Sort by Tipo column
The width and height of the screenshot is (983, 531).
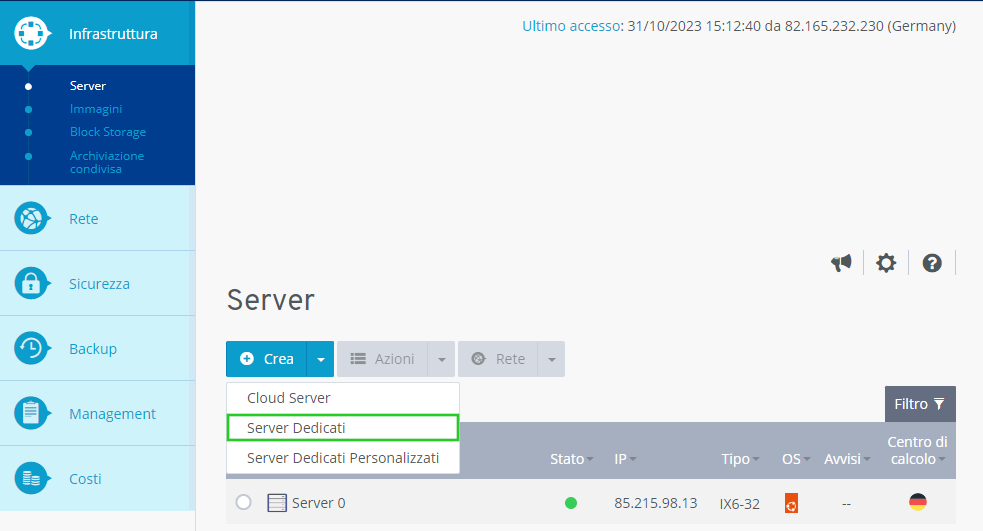coord(740,459)
